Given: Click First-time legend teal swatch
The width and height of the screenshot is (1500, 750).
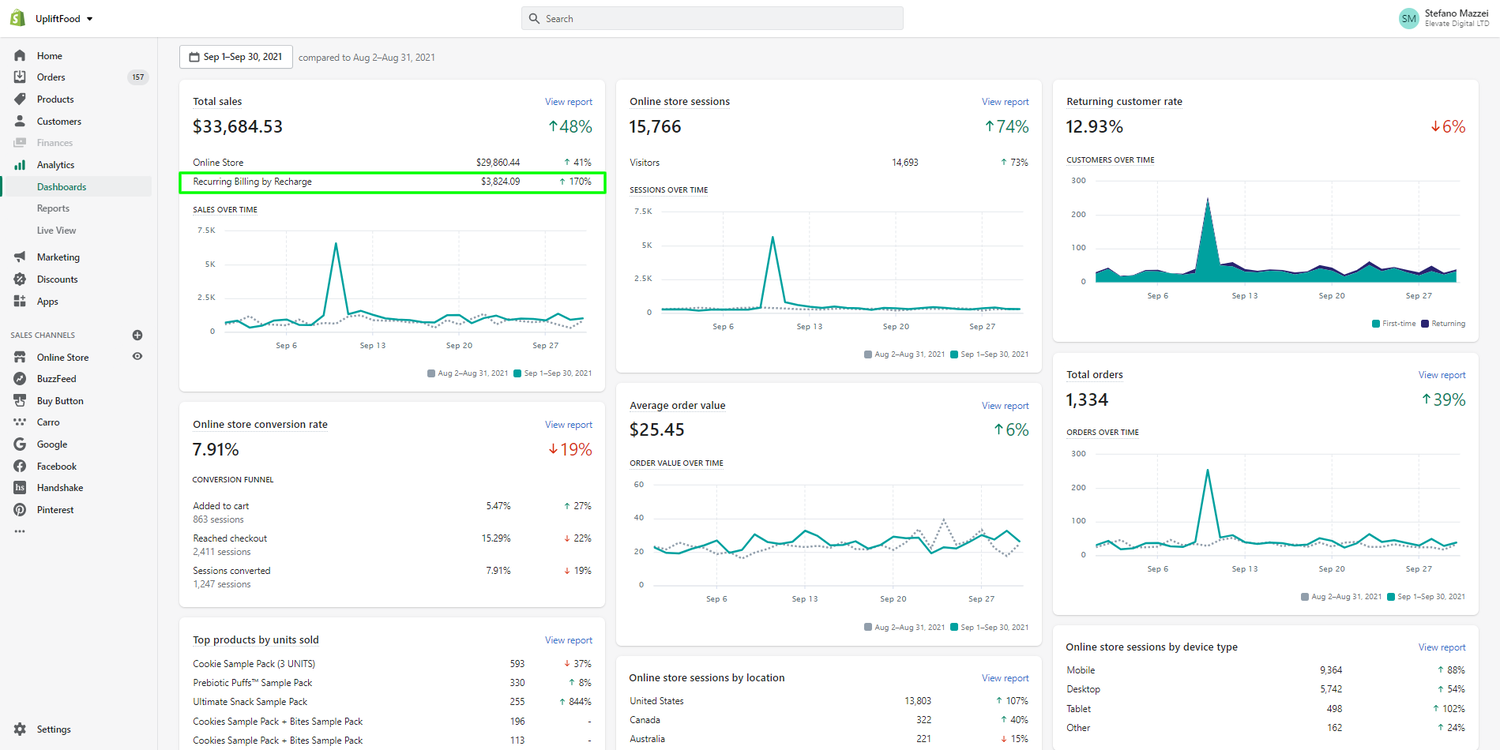Looking at the screenshot, I should click(1376, 324).
